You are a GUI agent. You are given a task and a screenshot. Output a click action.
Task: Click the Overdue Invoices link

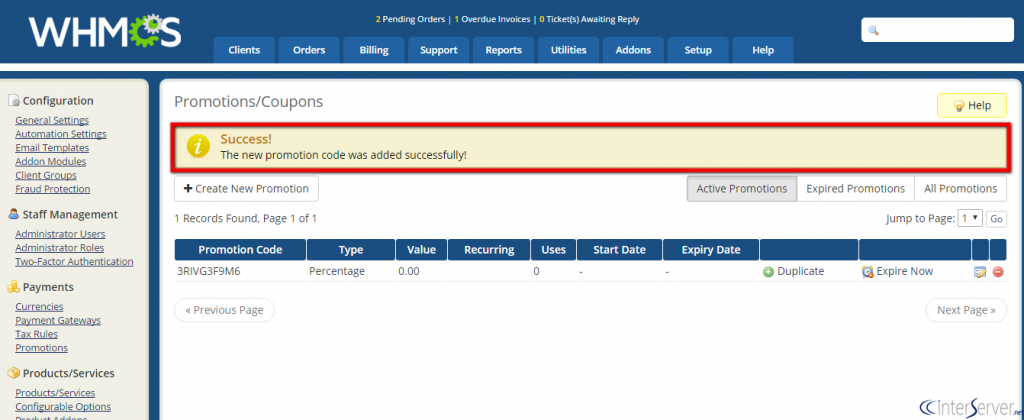pos(492,19)
